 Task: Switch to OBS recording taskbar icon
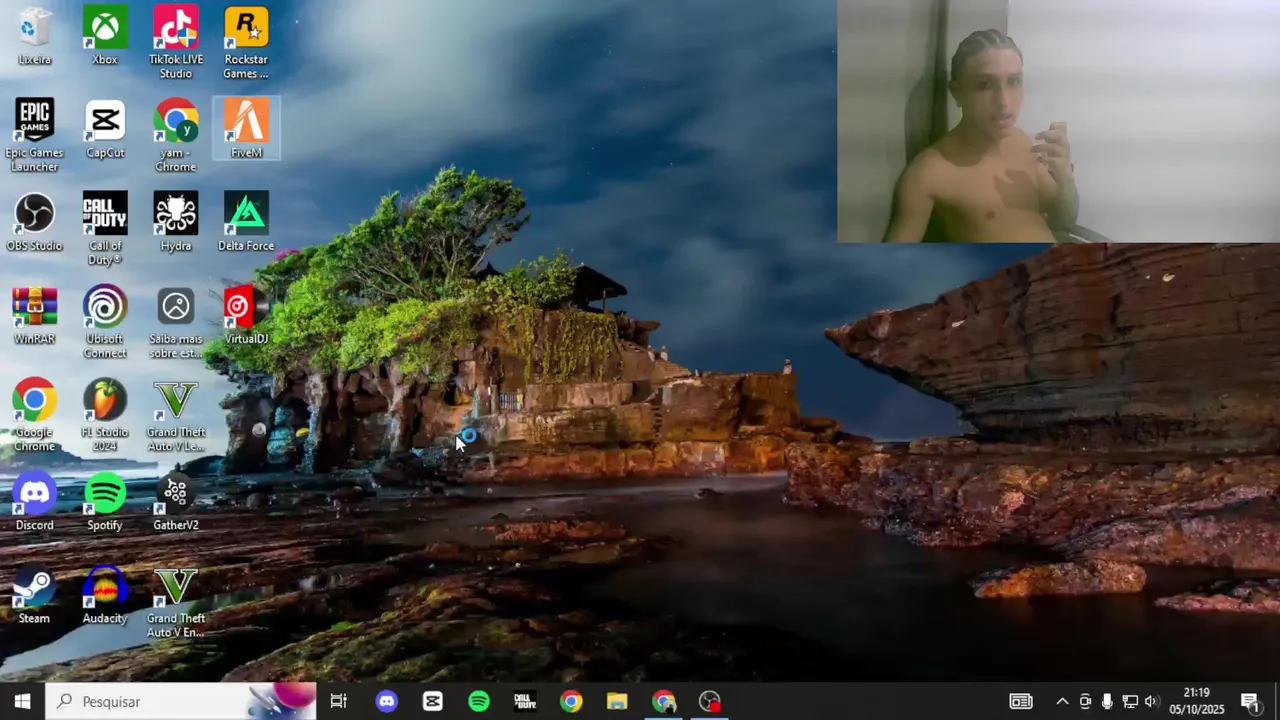(710, 701)
